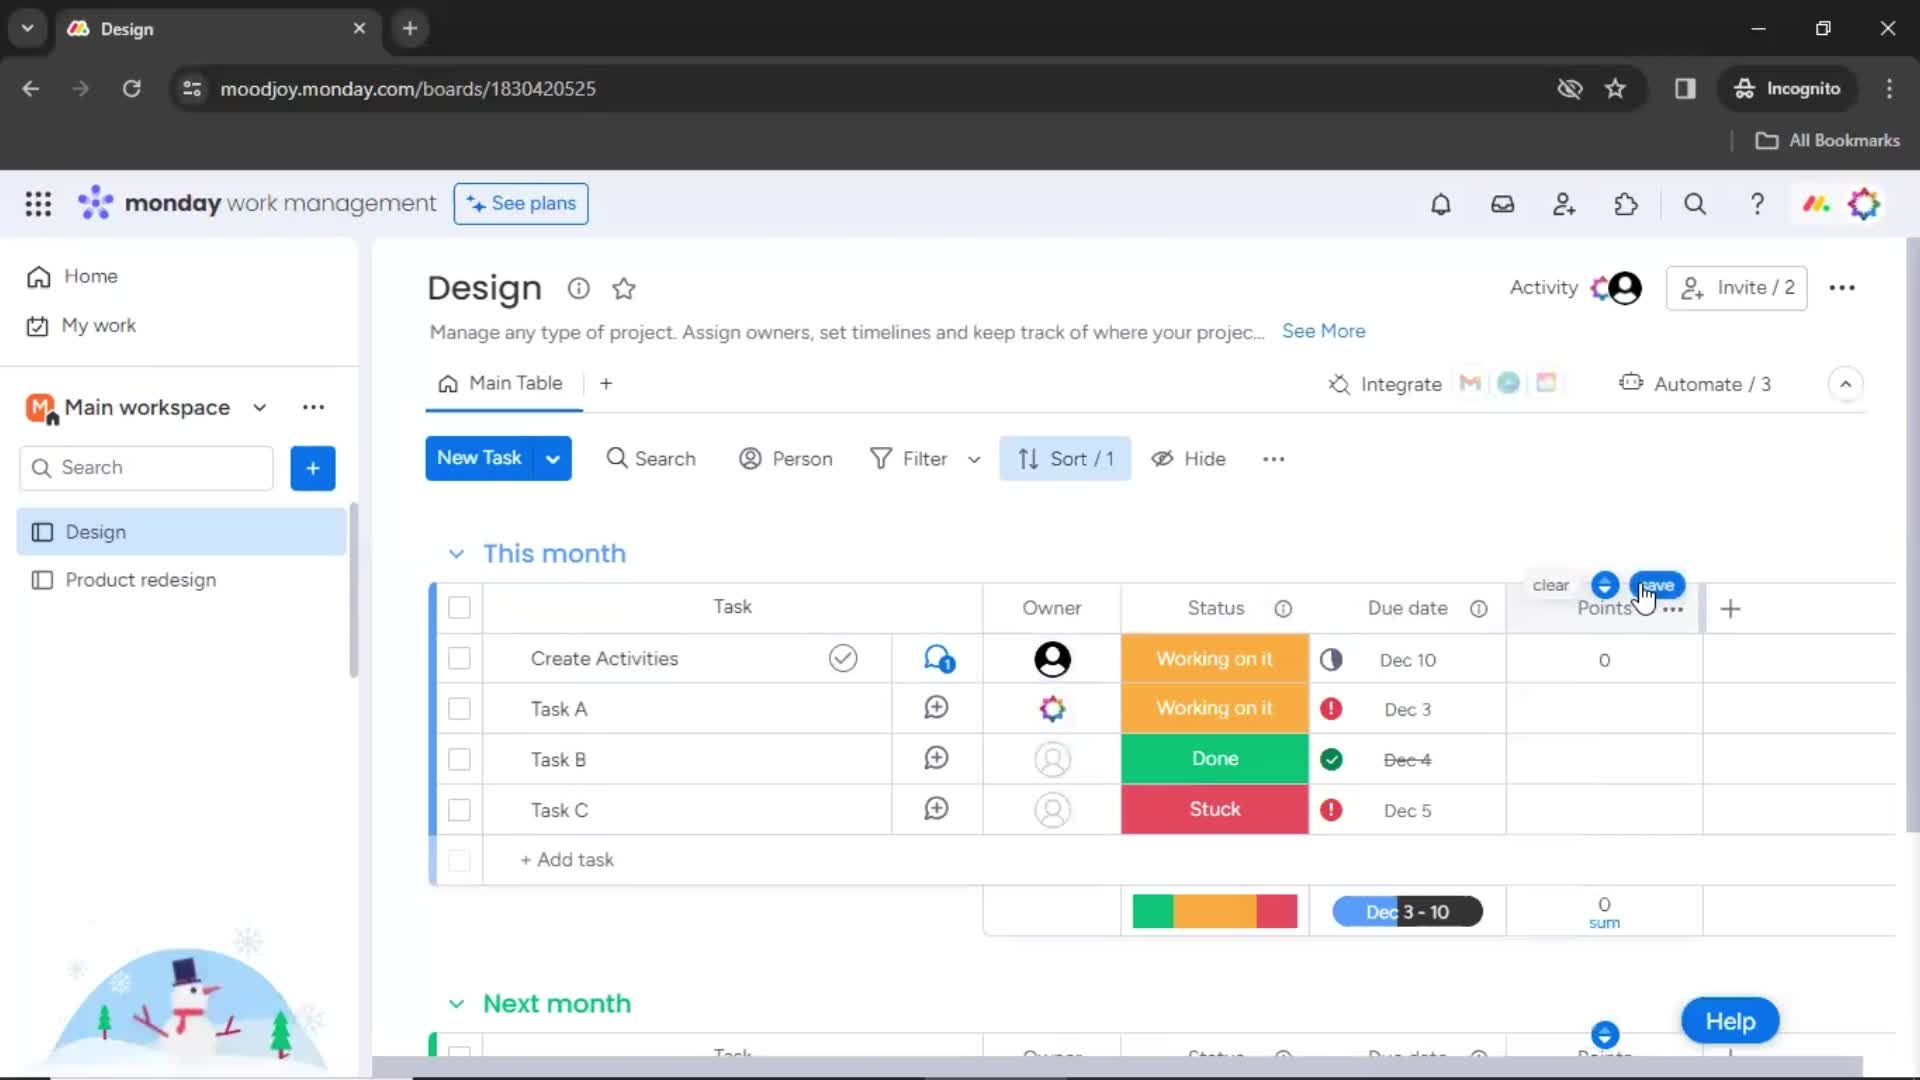Viewport: 1920px width, 1080px height.
Task: Click the status color swatch summary bar
Action: tap(1213, 910)
